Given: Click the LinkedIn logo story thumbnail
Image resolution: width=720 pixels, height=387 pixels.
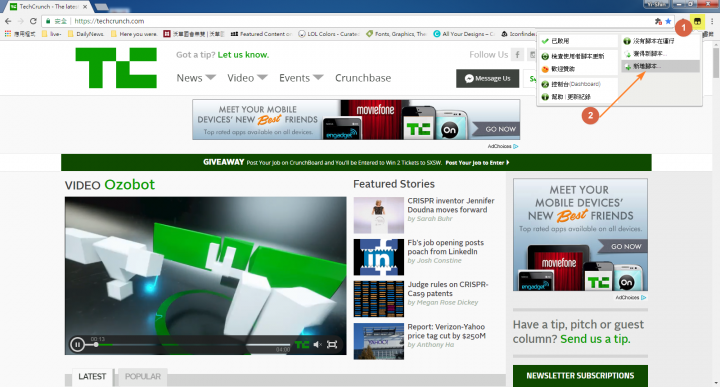Looking at the screenshot, I should tap(378, 257).
